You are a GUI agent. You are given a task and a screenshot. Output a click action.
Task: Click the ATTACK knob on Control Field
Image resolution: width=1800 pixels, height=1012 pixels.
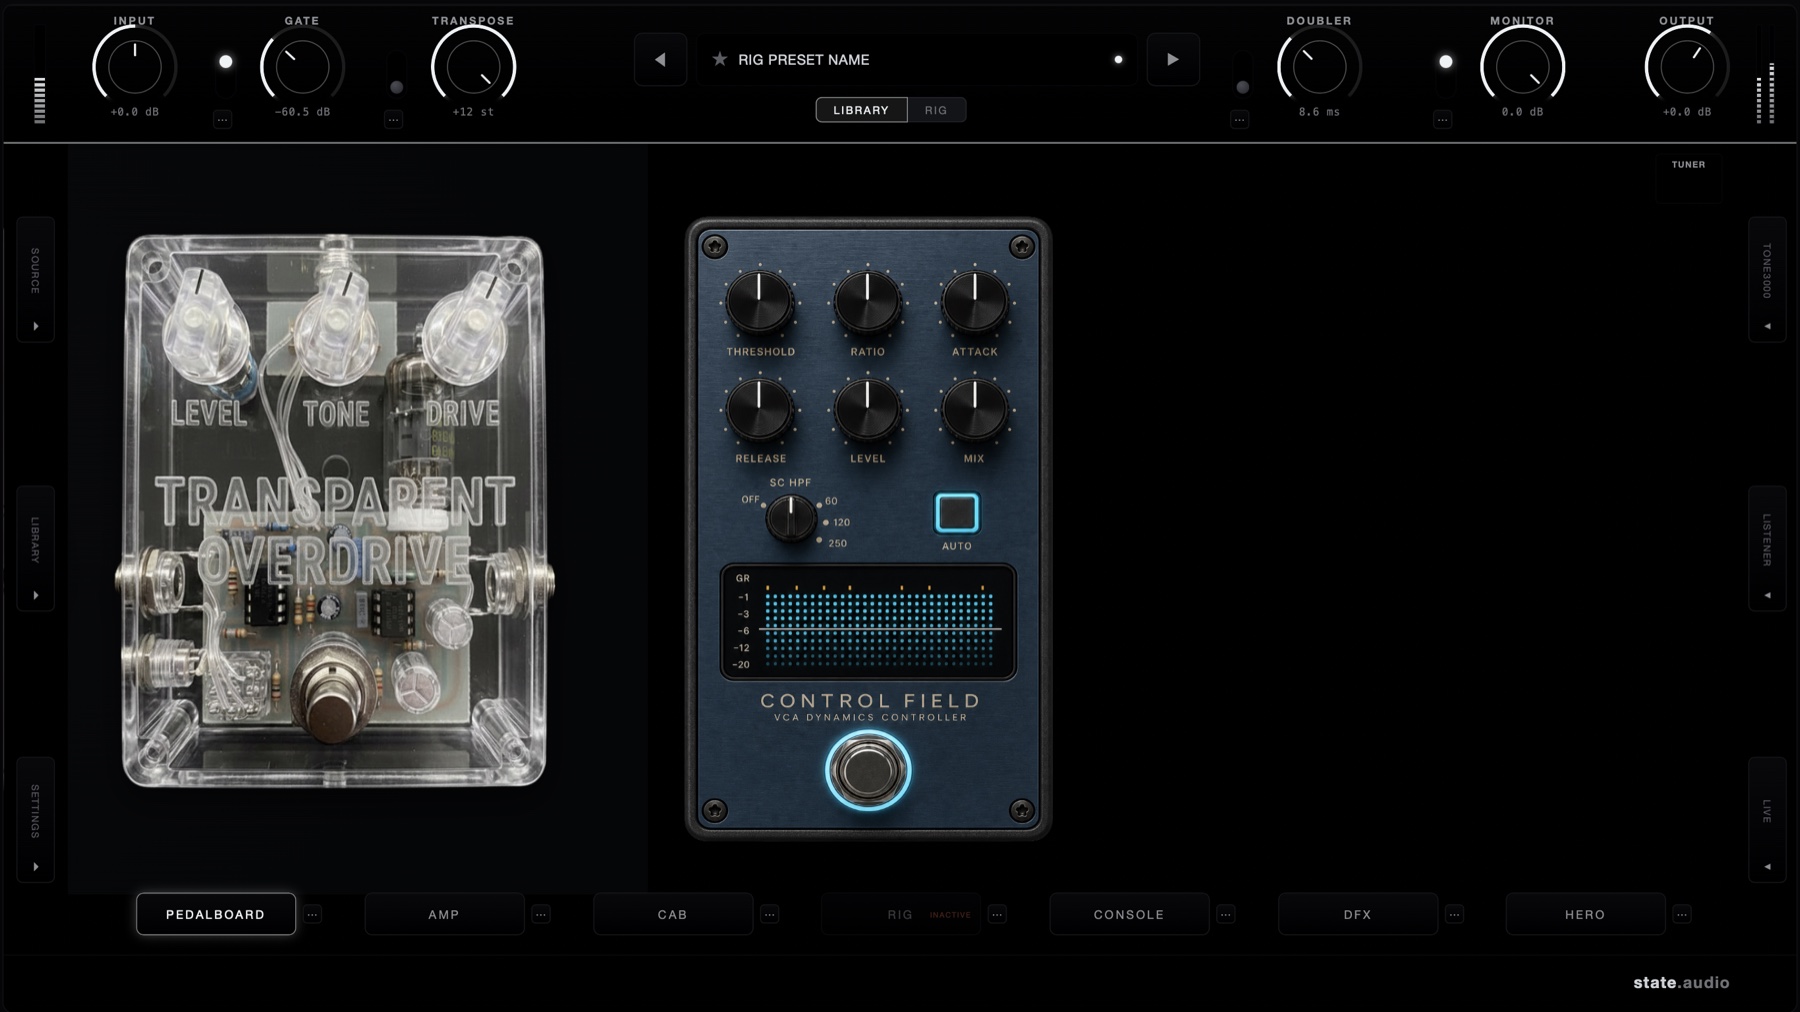[x=974, y=301]
